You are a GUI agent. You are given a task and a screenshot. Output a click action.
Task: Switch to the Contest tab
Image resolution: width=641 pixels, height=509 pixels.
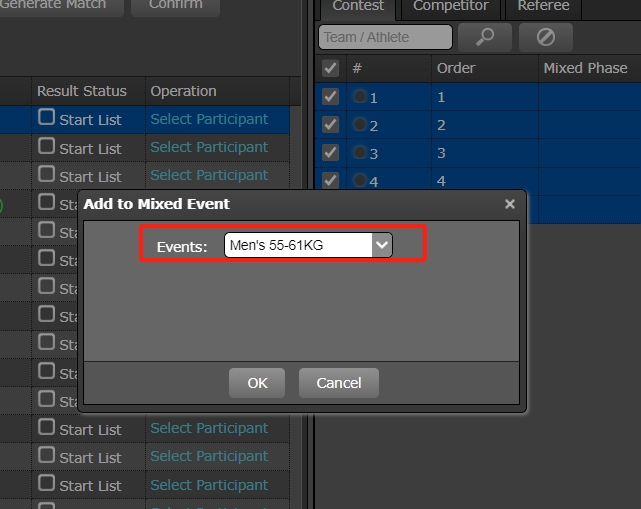point(356,6)
